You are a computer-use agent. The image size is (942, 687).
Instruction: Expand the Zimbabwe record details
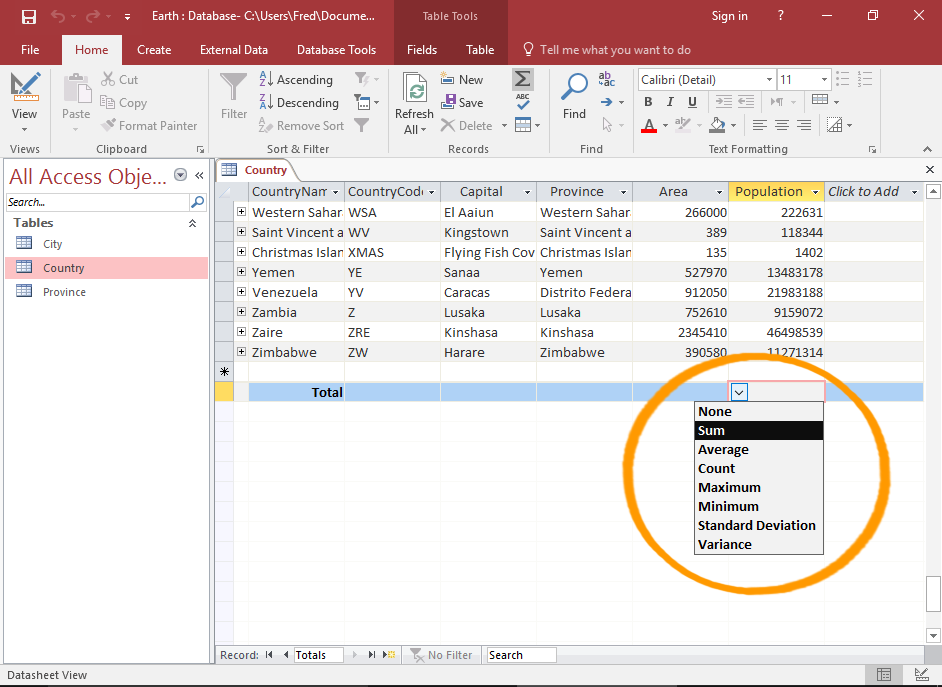[x=241, y=352]
